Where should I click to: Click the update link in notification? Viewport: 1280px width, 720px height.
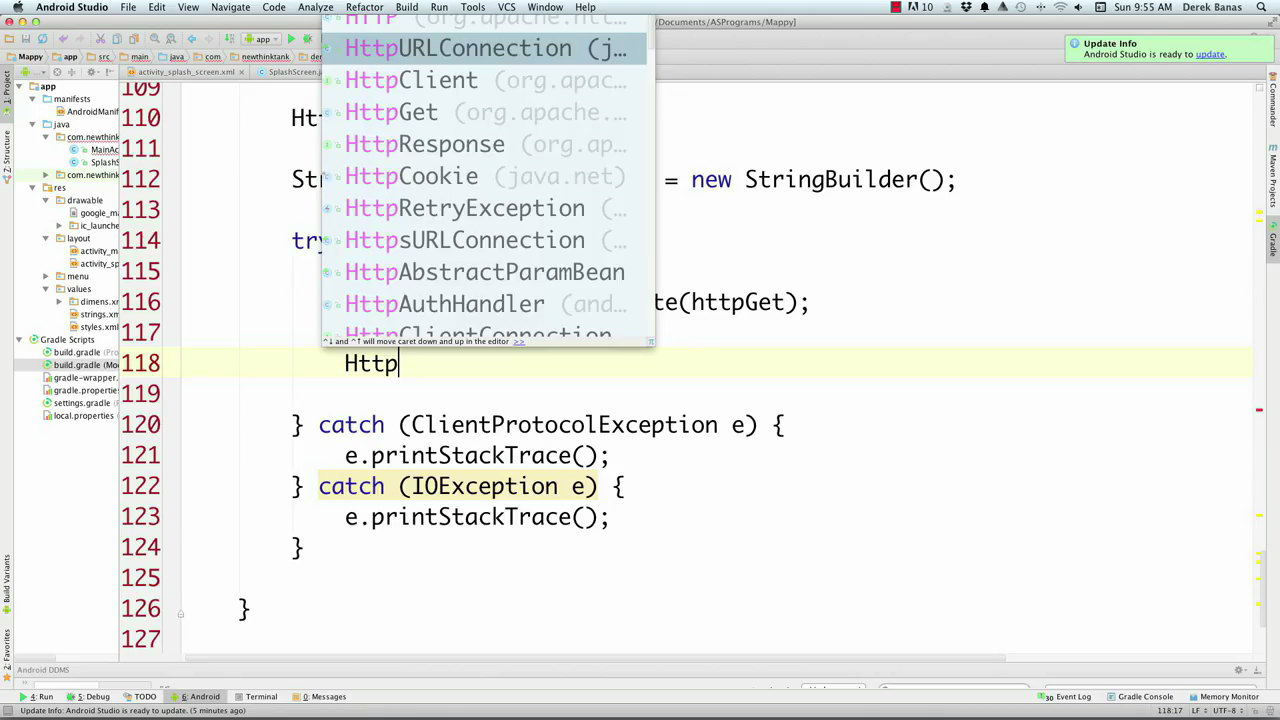tap(1210, 54)
